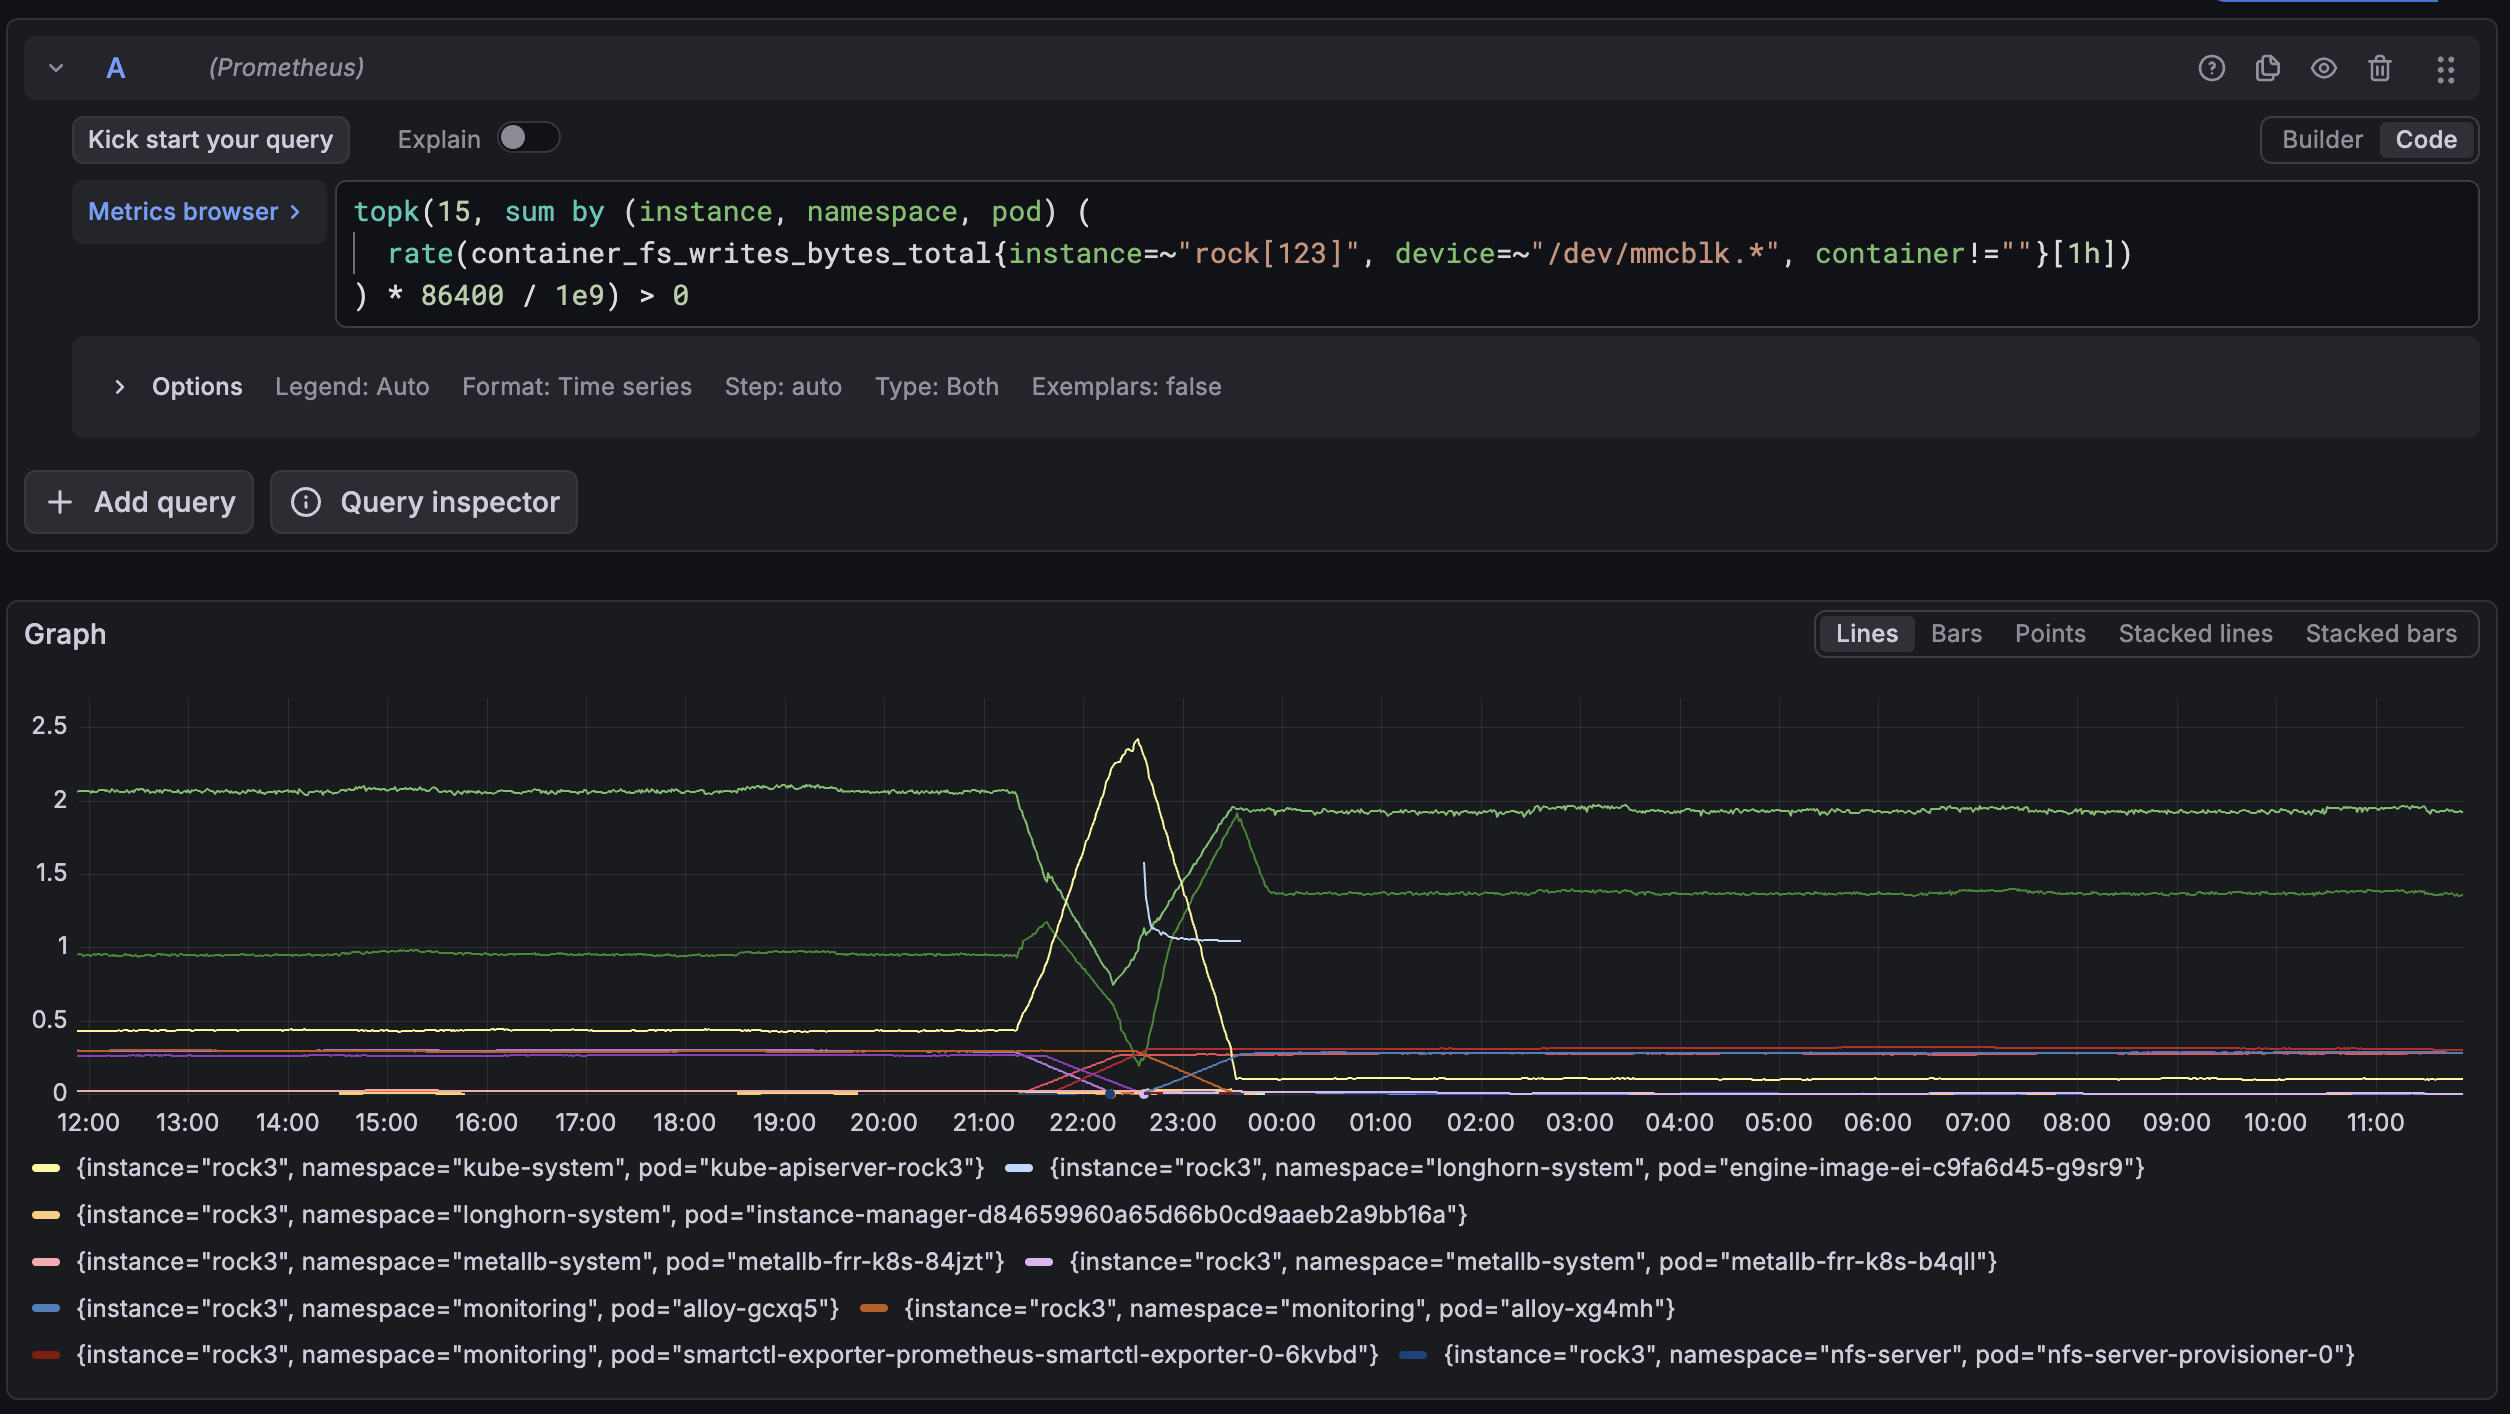Select smartctl-exporter legend series label
This screenshot has height=1414, width=2510.
(727, 1355)
